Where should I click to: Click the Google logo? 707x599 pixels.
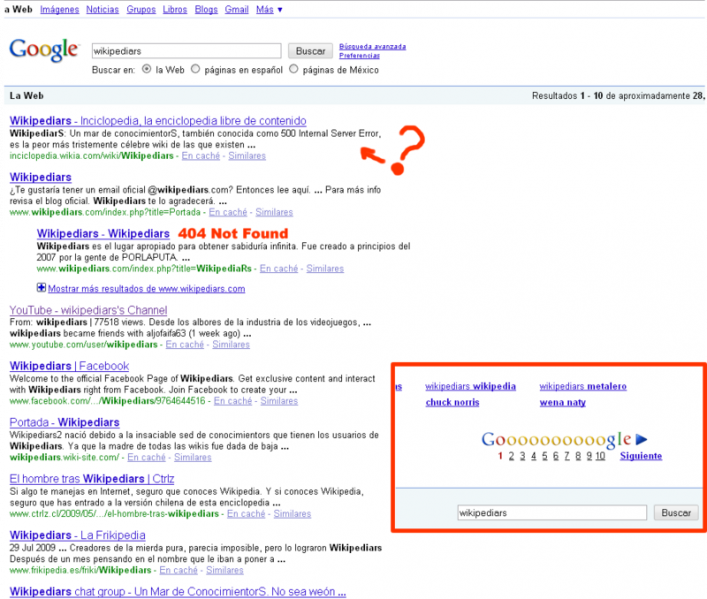44,49
